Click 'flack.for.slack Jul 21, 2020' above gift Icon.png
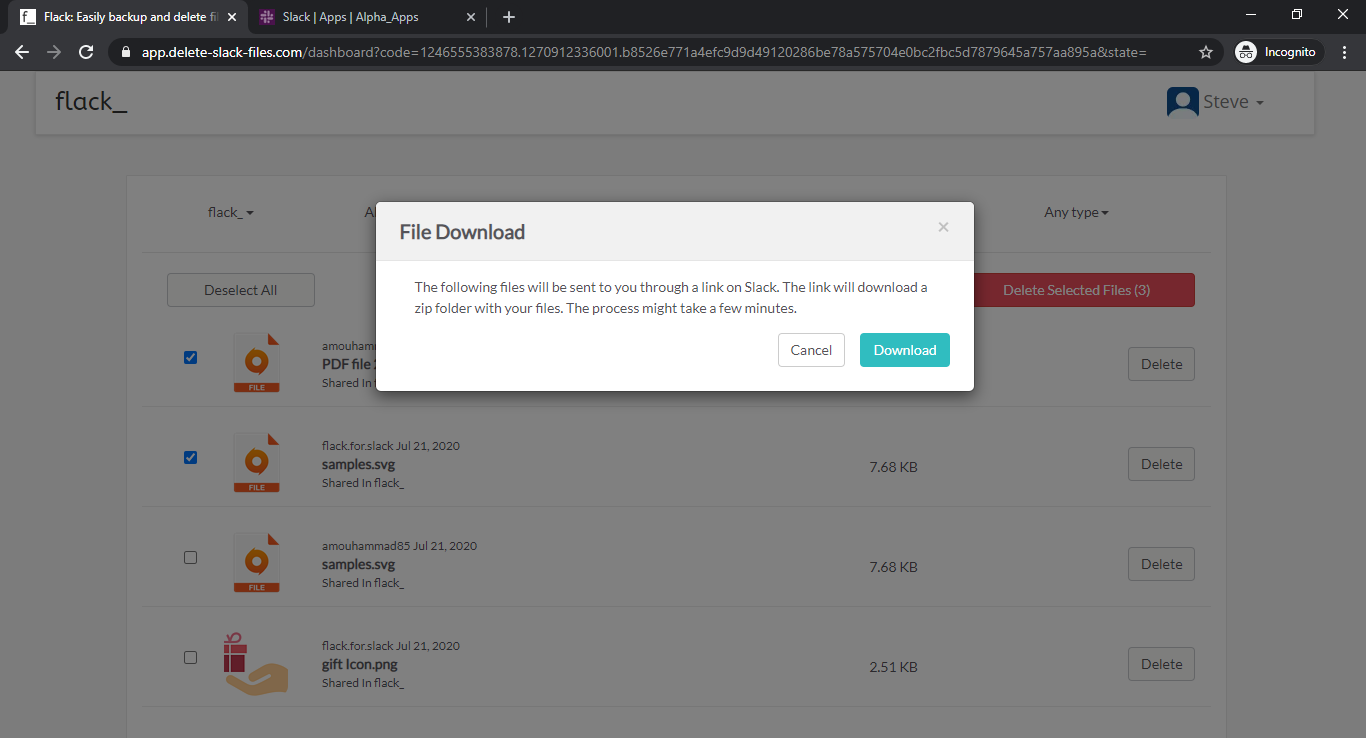The height and width of the screenshot is (738, 1366). pyautogui.click(x=391, y=646)
